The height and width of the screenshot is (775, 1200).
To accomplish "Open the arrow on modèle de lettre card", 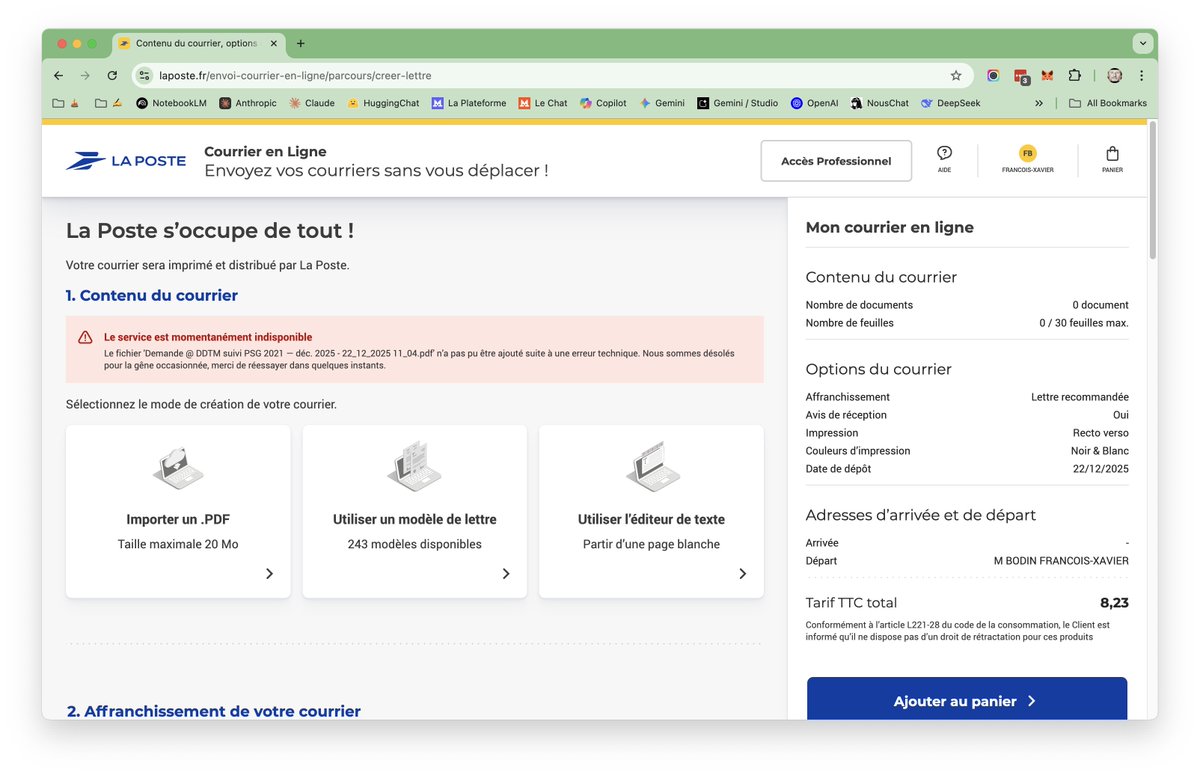I will click(506, 574).
